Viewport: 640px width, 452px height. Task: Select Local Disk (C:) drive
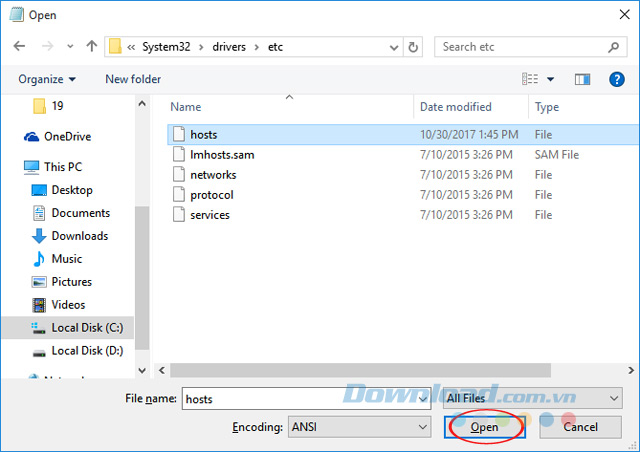pos(68,327)
